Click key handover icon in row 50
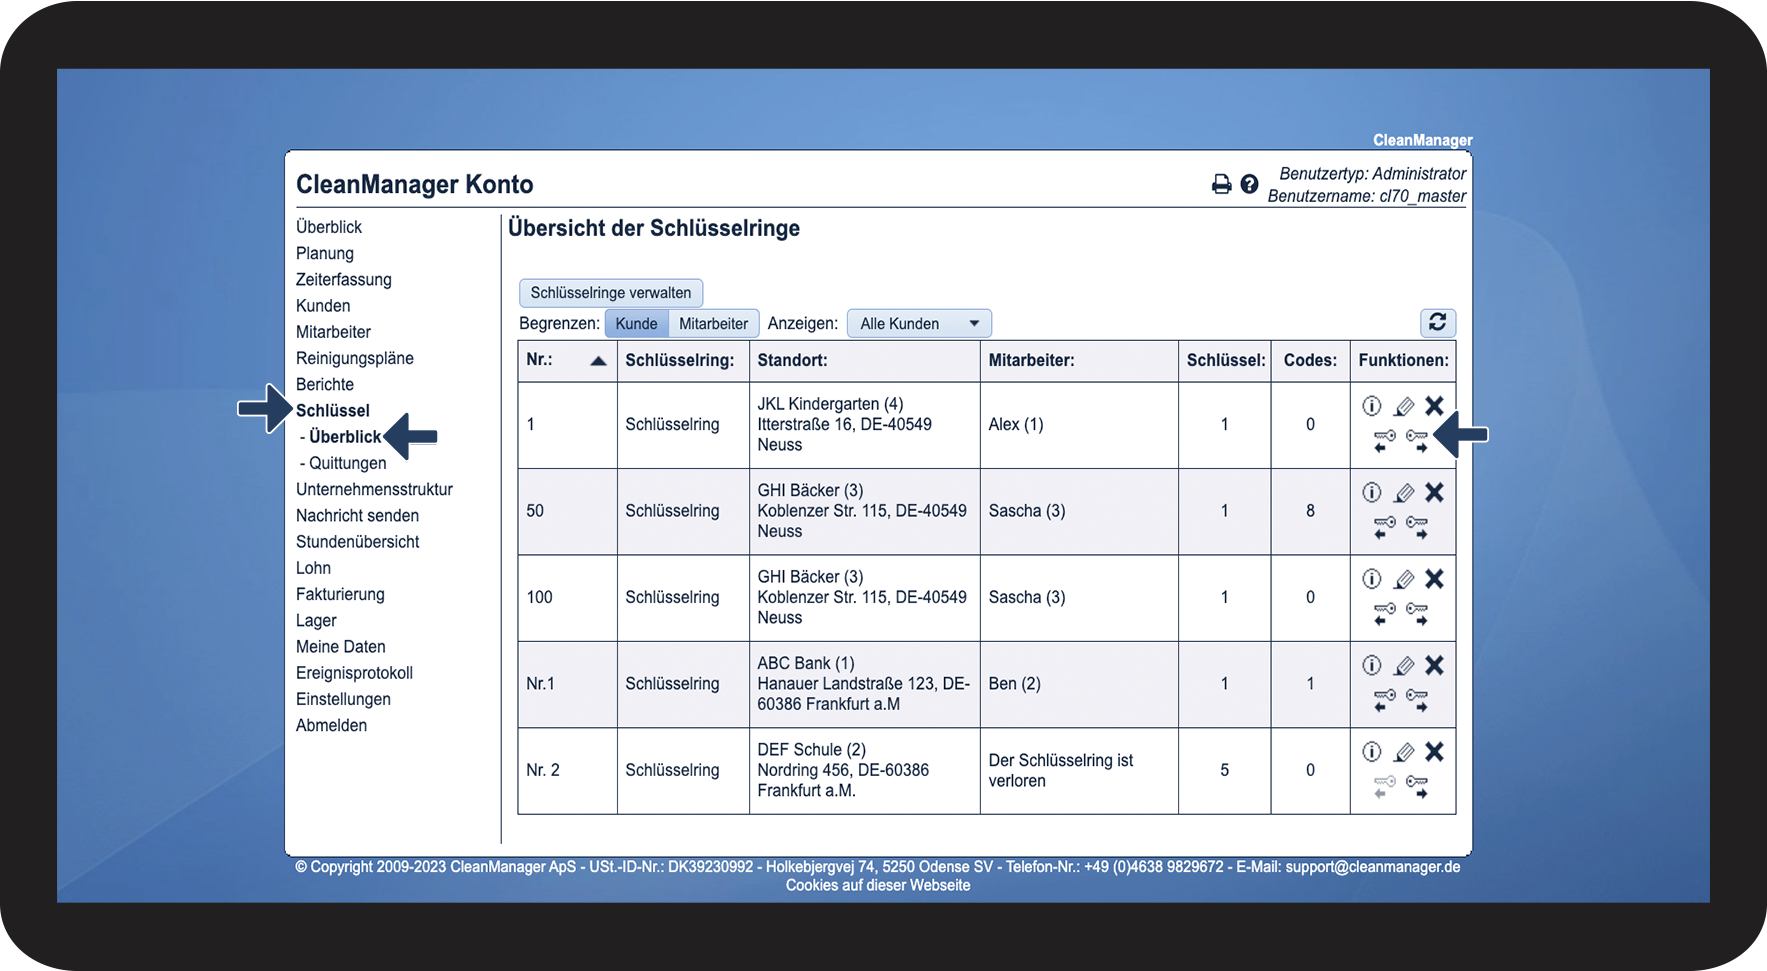Viewport: 1767px width, 971px height. point(1417,527)
